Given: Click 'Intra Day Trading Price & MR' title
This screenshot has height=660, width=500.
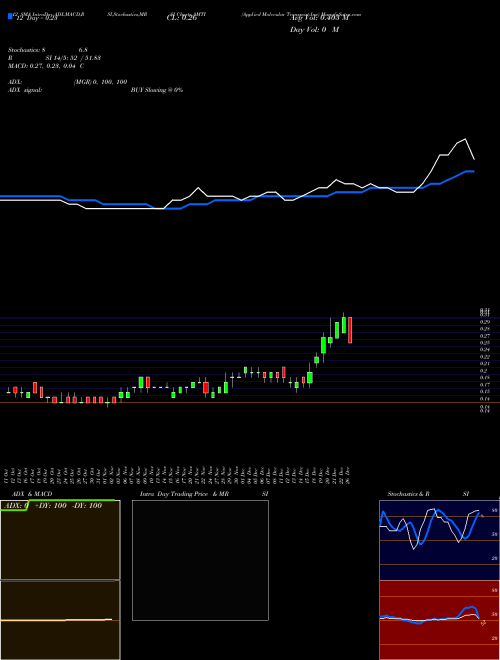Looking at the screenshot, I should point(184,494).
